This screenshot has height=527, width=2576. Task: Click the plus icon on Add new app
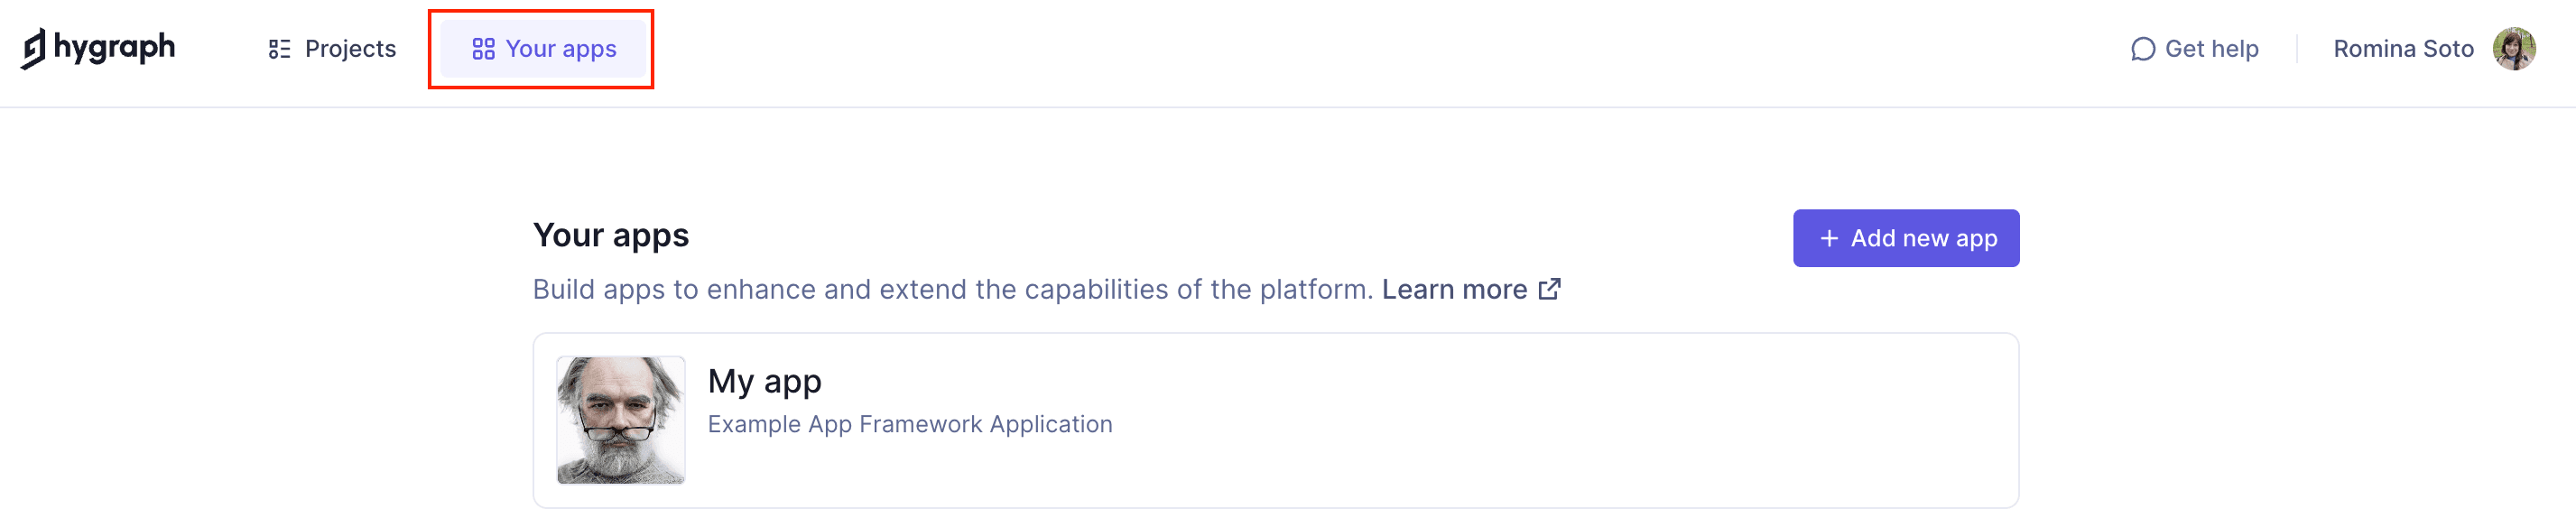[x=1829, y=238]
